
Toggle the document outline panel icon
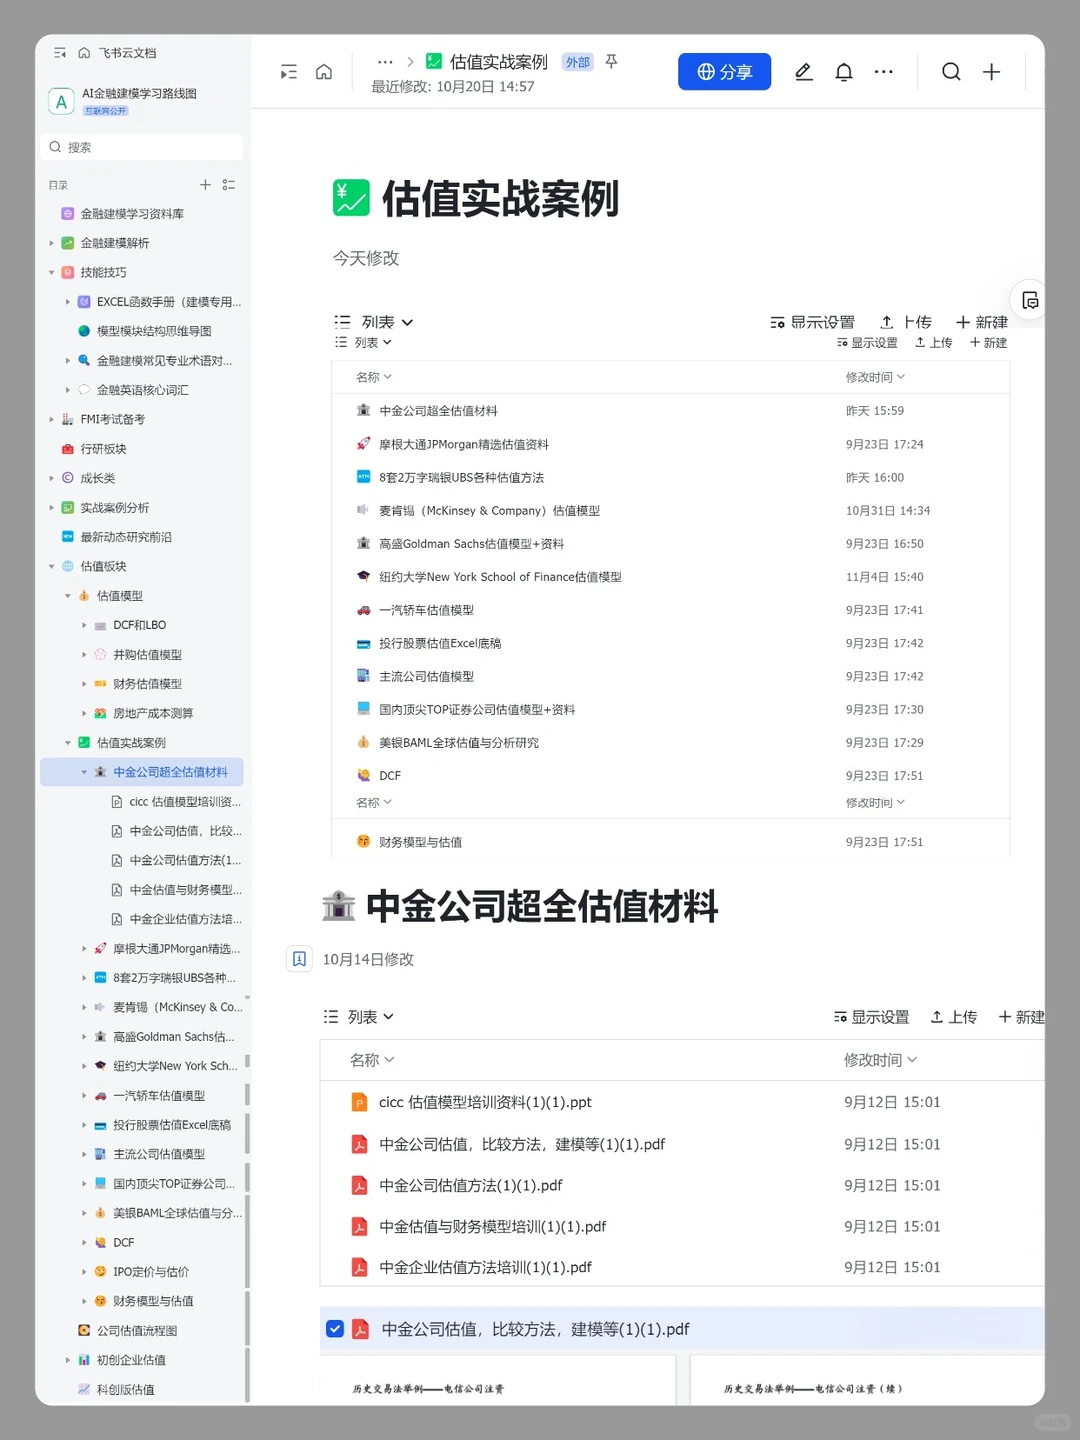(x=289, y=72)
